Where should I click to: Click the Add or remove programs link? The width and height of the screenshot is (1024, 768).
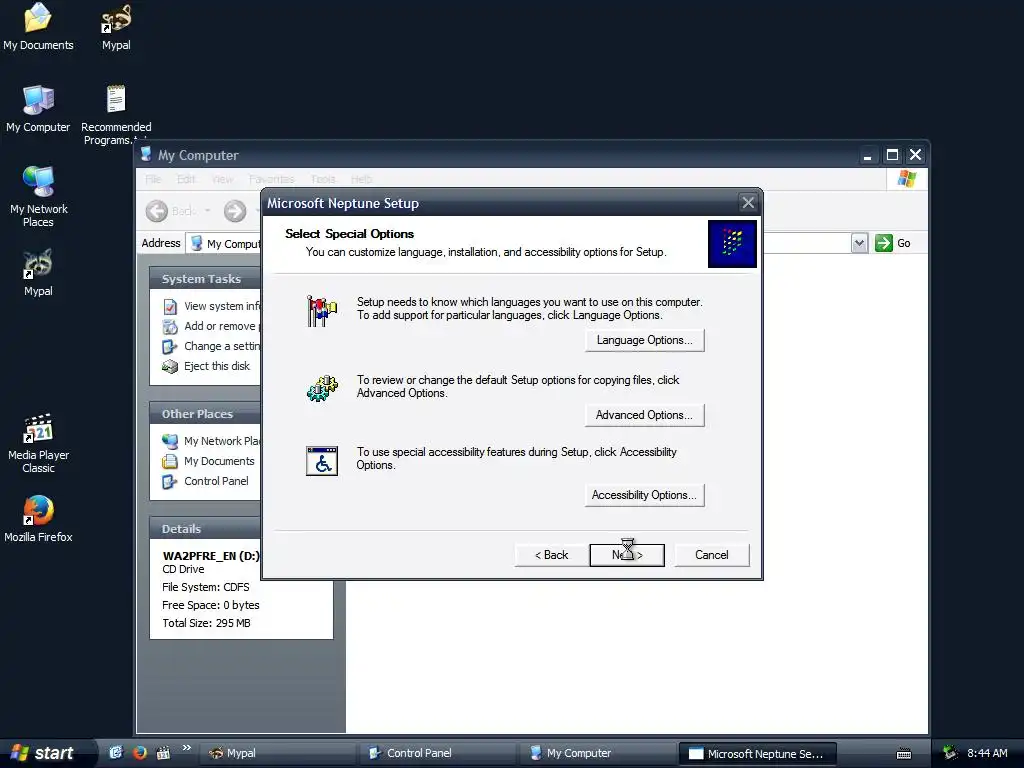[222, 326]
